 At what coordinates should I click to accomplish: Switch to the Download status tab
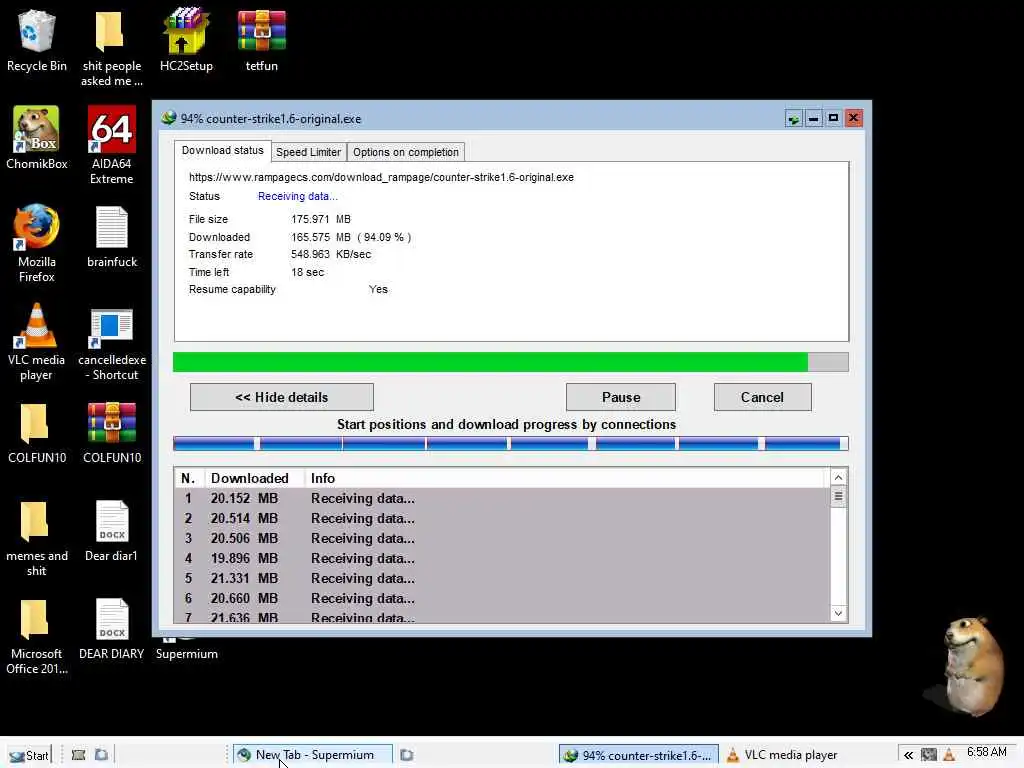click(223, 150)
